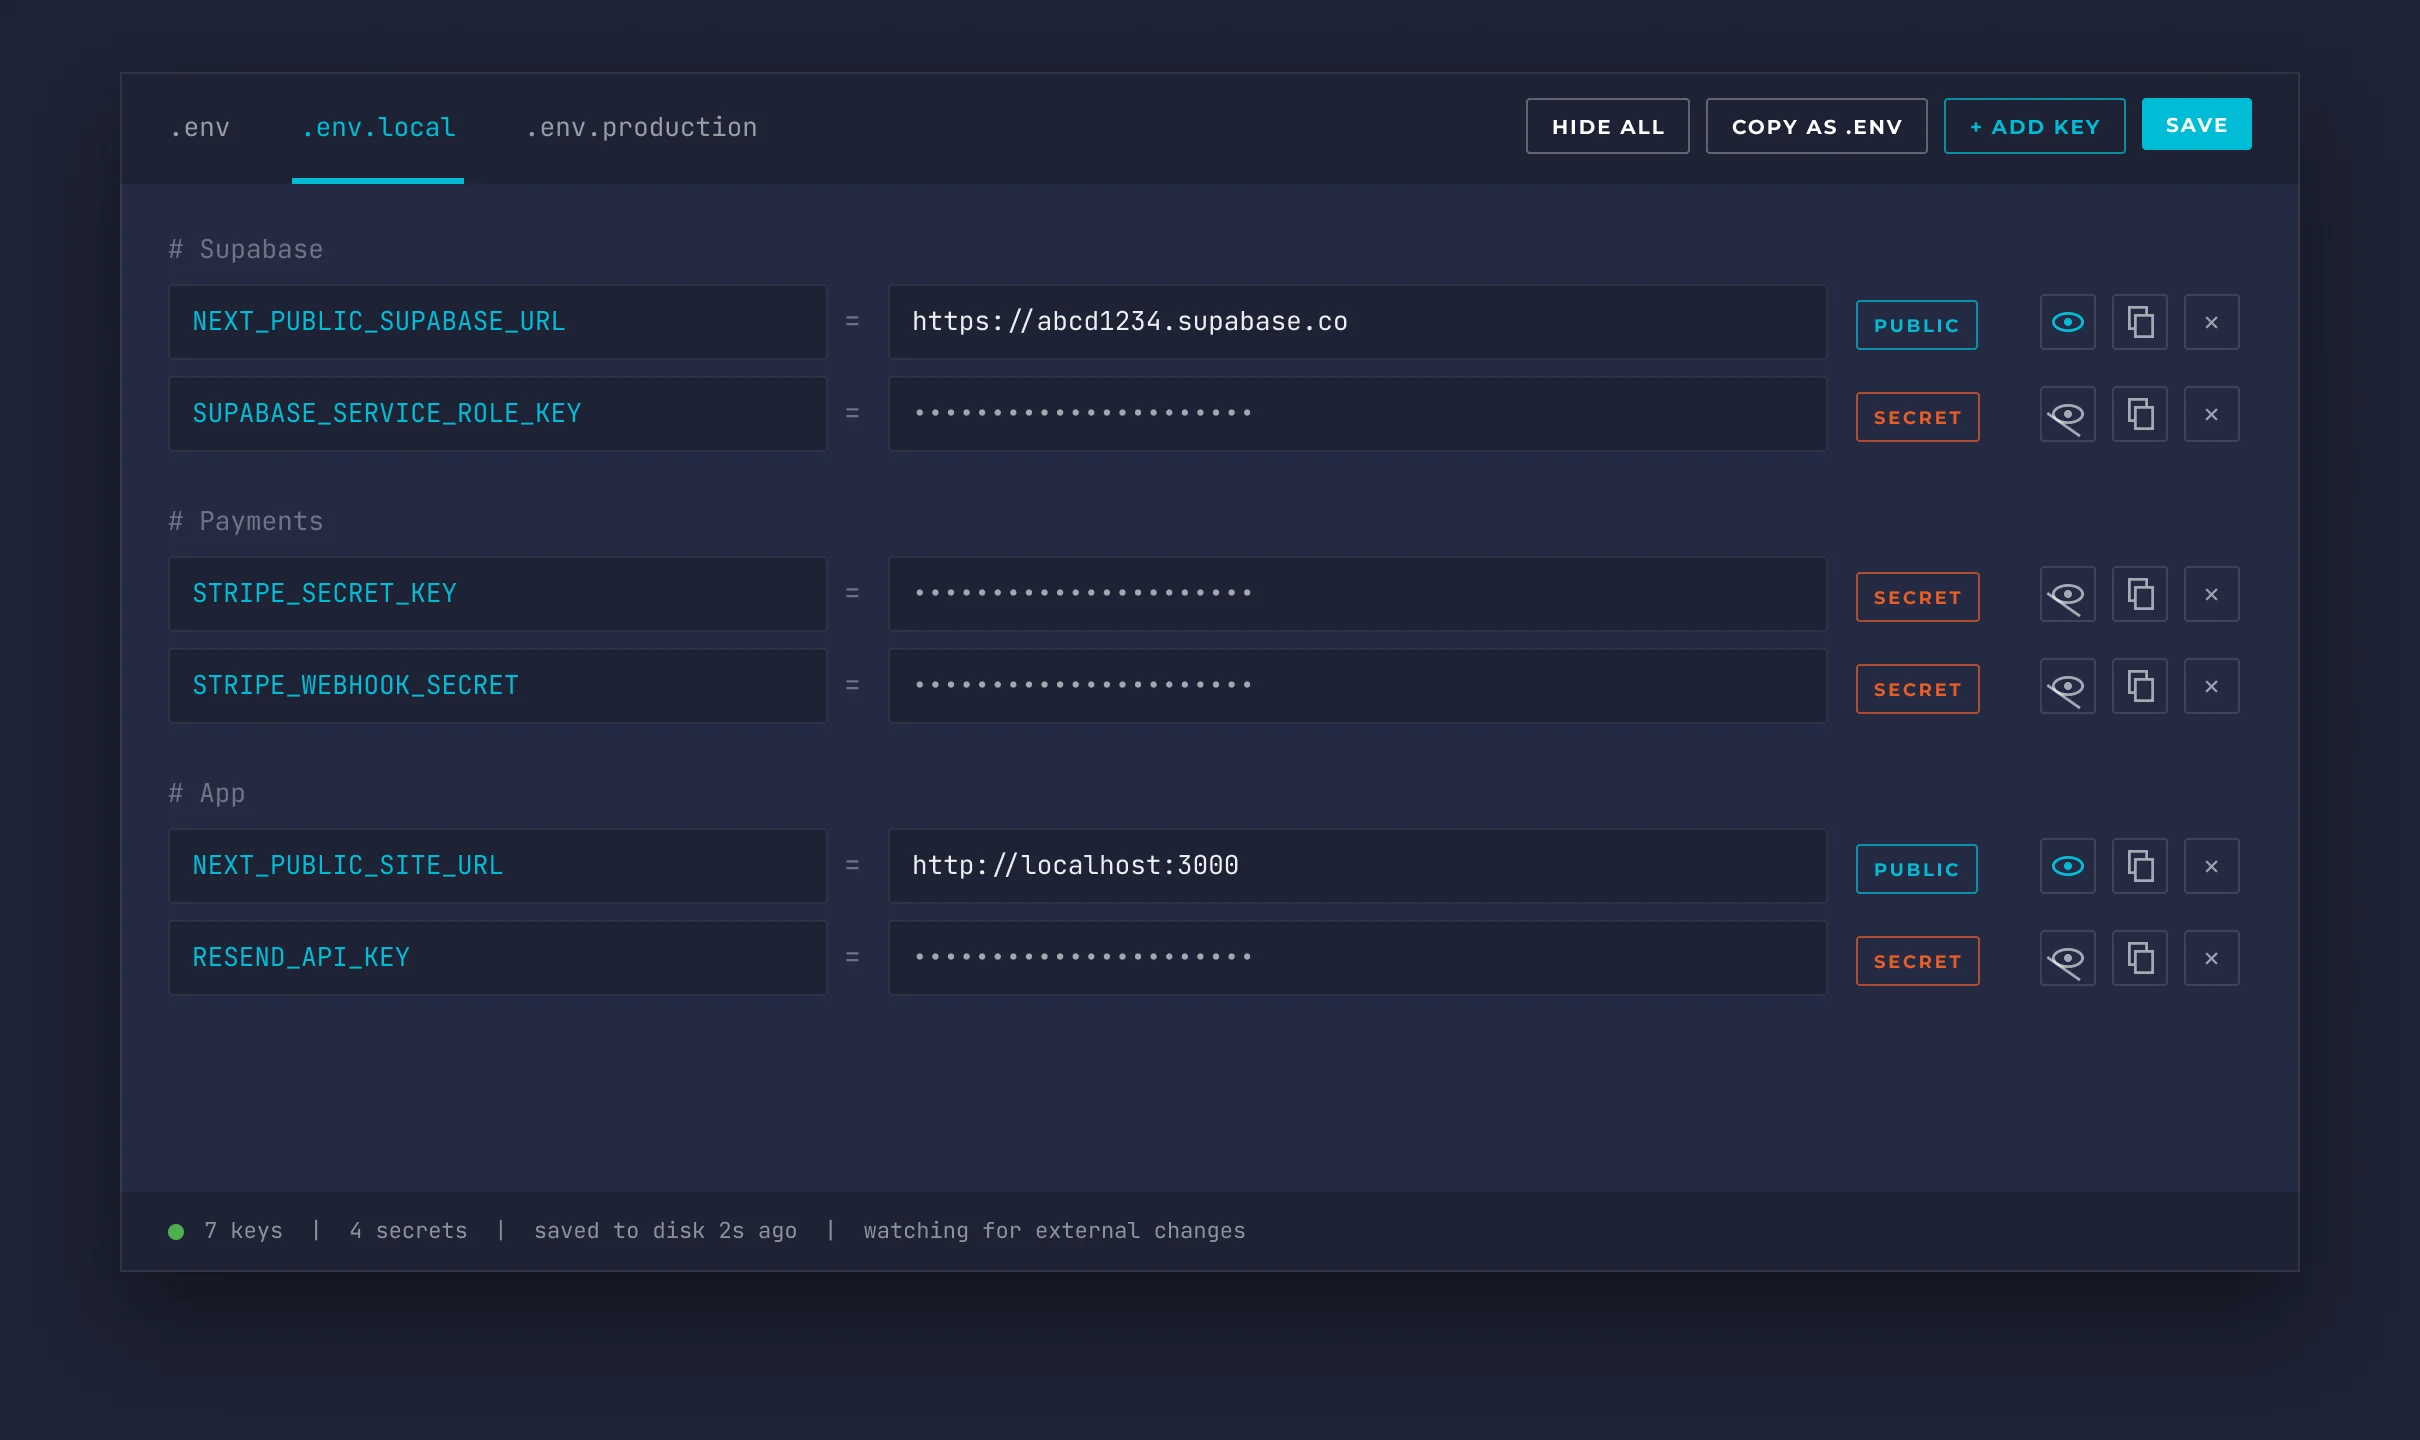The height and width of the screenshot is (1440, 2420).
Task: Toggle SECRET badge on STRIPE_WEBHOOK_SECRET
Action: (x=1917, y=689)
